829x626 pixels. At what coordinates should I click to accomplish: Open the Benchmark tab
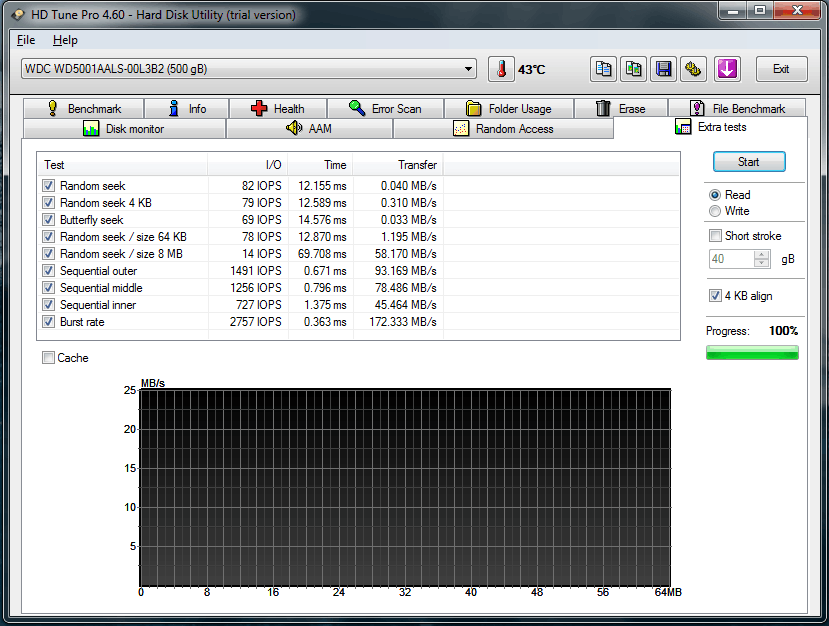[84, 108]
